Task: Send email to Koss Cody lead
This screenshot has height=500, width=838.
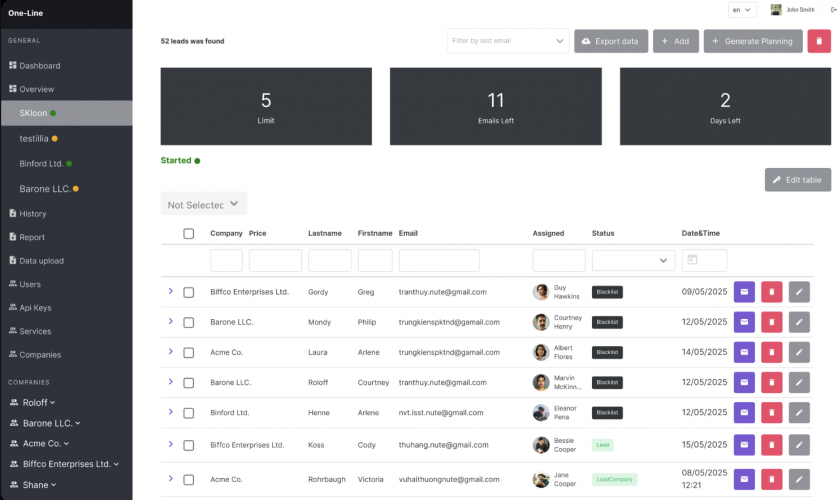Action: click(x=744, y=445)
